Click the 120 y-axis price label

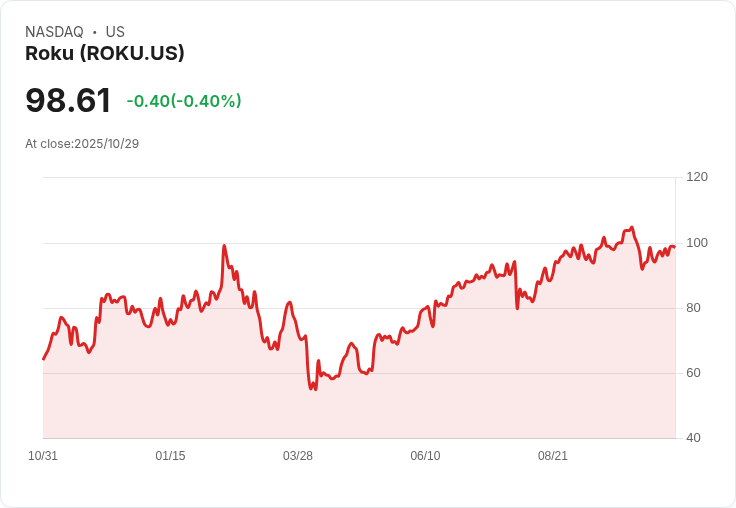click(697, 177)
